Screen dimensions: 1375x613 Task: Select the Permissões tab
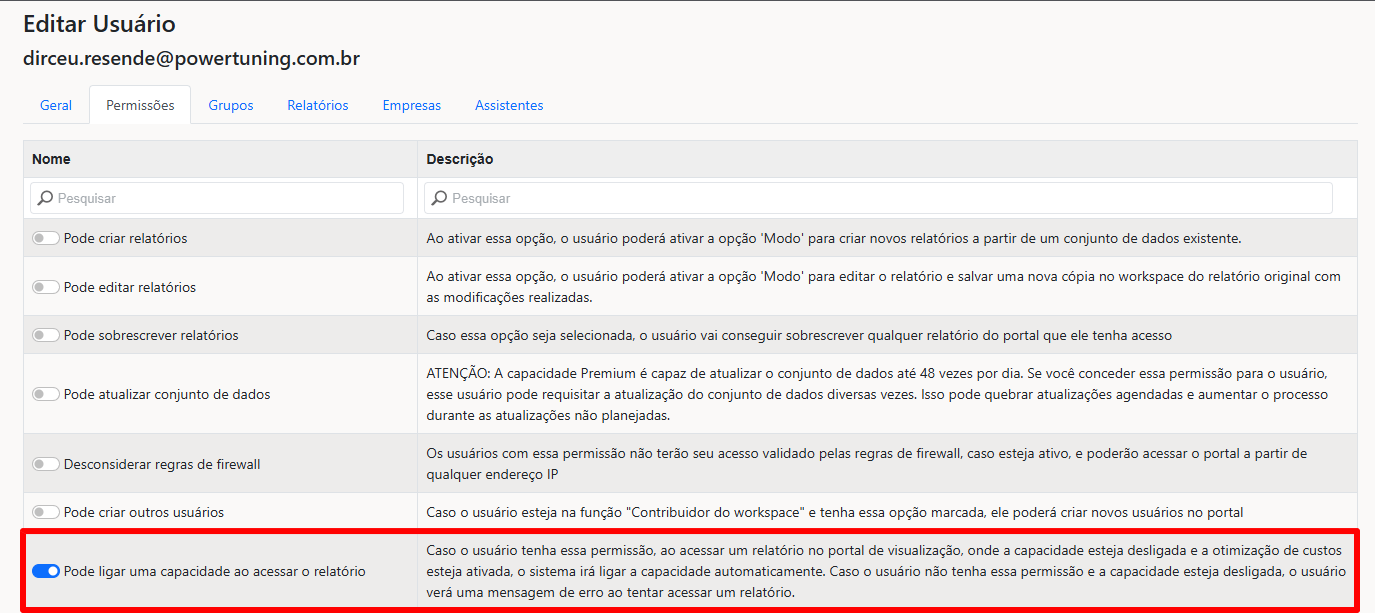(140, 105)
